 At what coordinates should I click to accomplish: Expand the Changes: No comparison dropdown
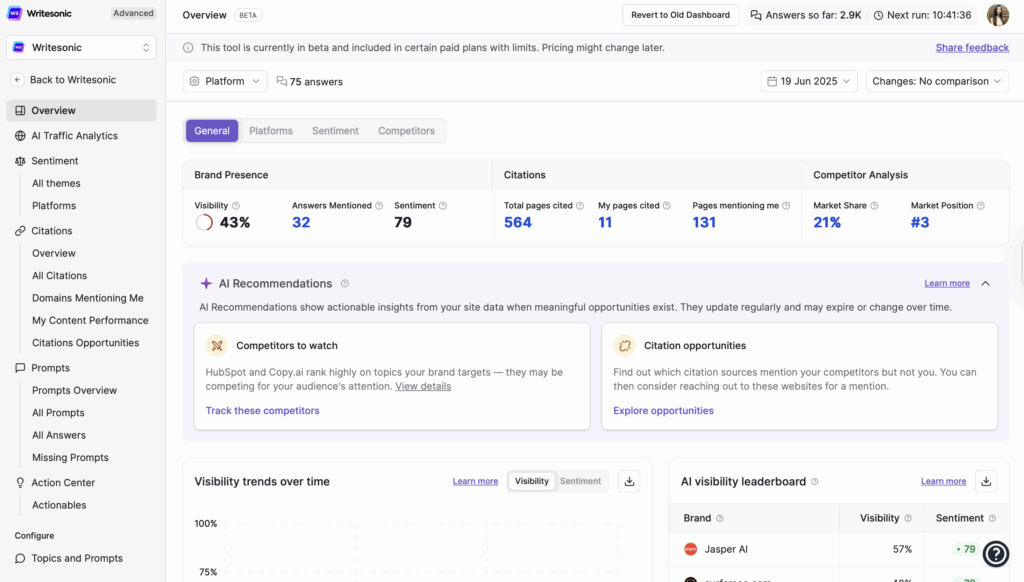coord(936,81)
